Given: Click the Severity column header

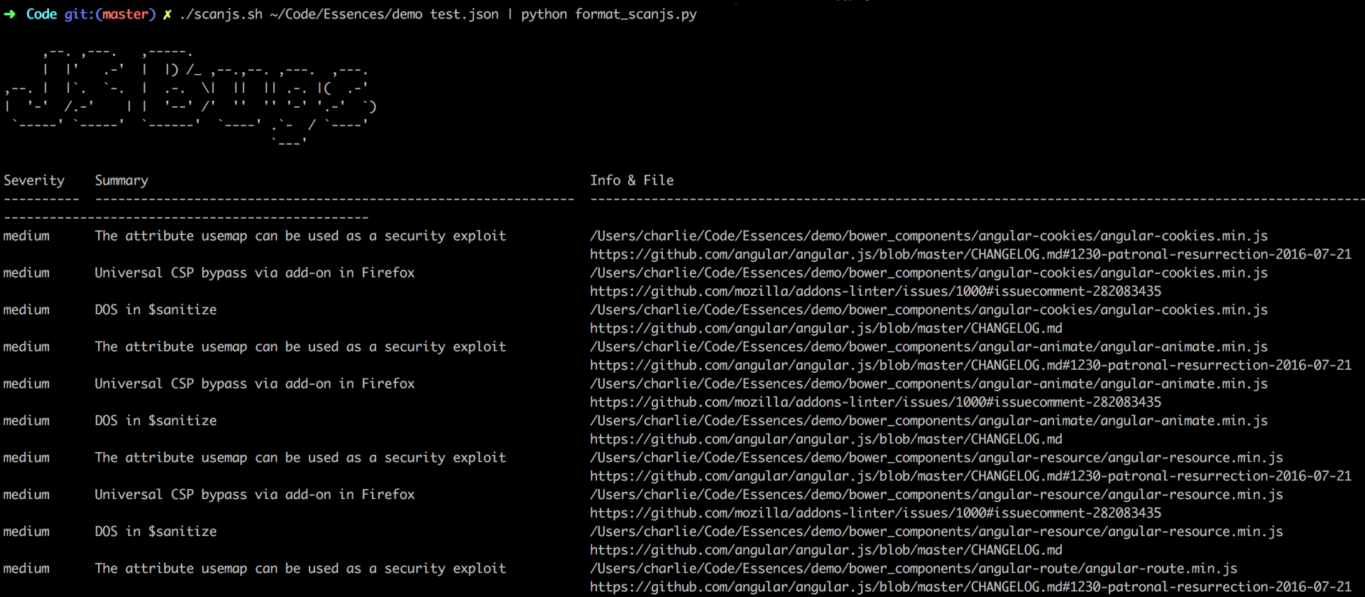Looking at the screenshot, I should 34,181.
